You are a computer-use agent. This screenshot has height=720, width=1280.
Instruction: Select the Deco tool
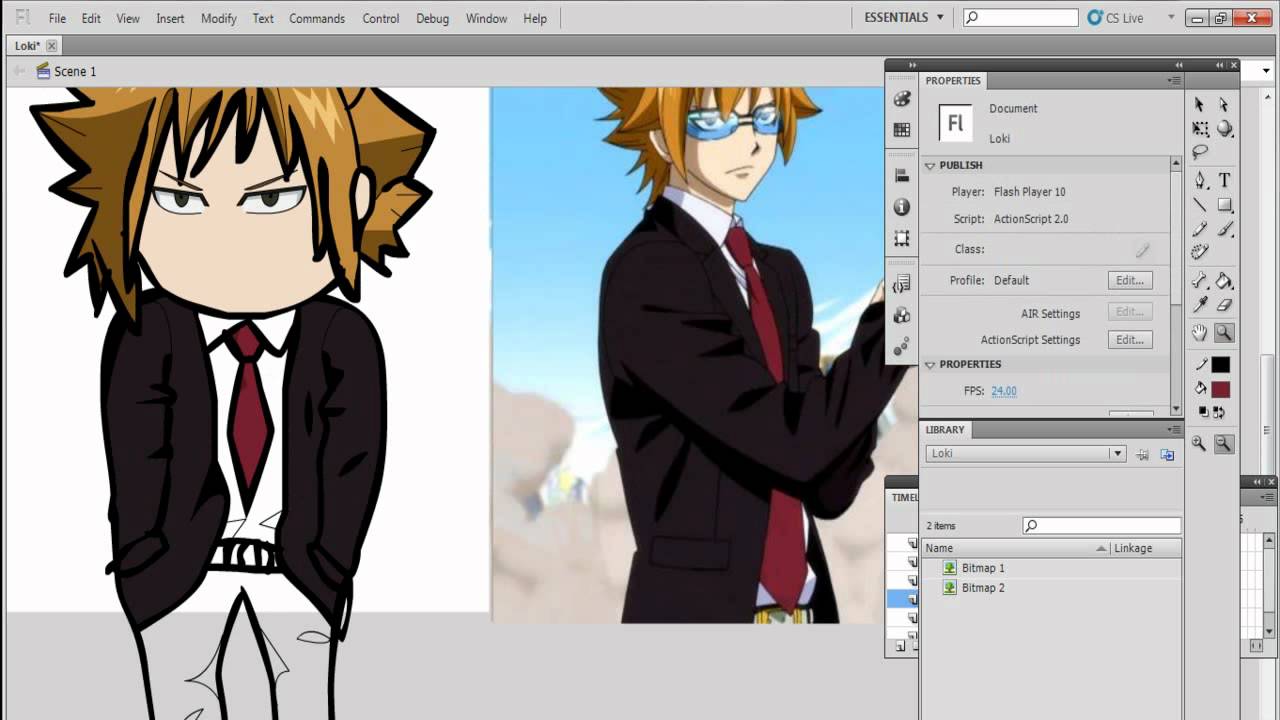[x=1200, y=252]
